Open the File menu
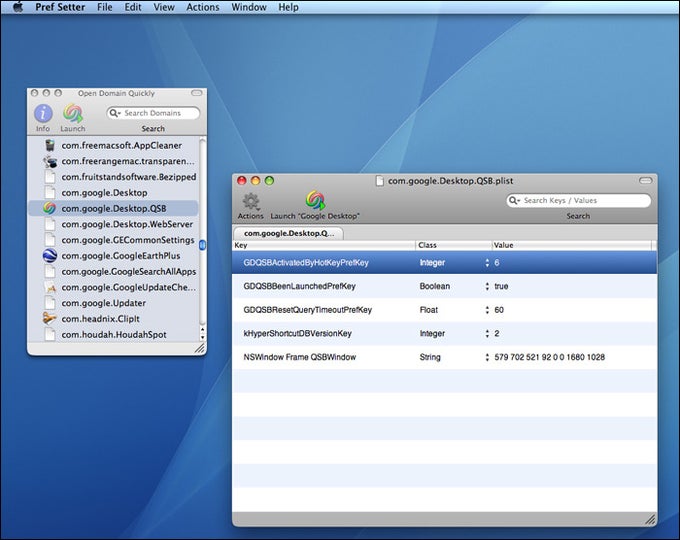This screenshot has height=540, width=680. (x=105, y=7)
